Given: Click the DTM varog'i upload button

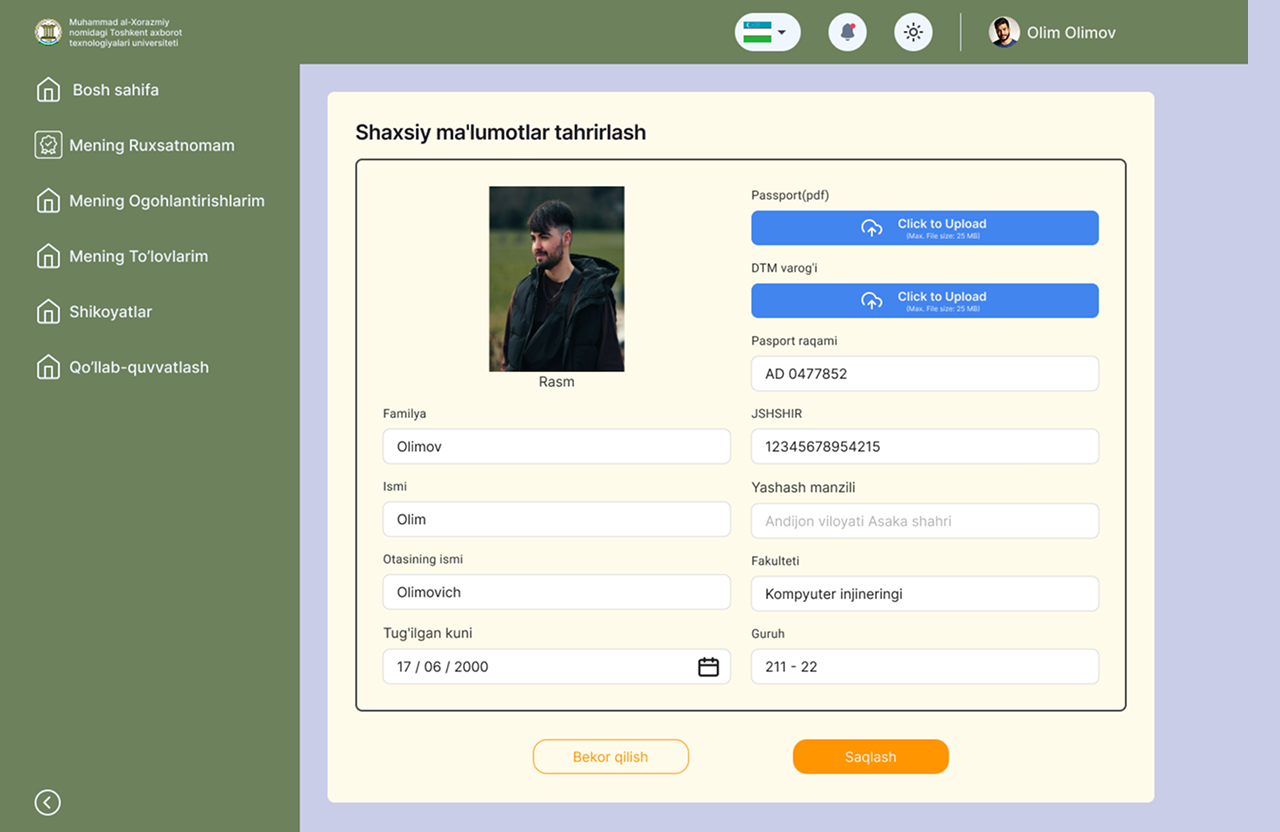Looking at the screenshot, I should tap(924, 301).
